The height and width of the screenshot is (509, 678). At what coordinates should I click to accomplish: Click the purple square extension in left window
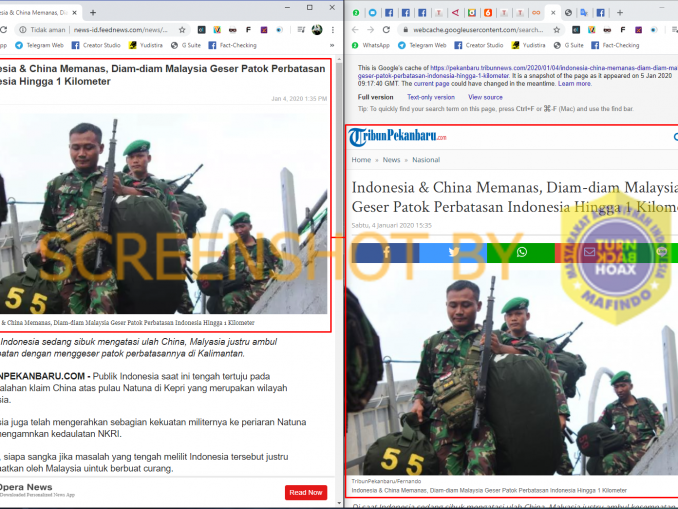264,30
